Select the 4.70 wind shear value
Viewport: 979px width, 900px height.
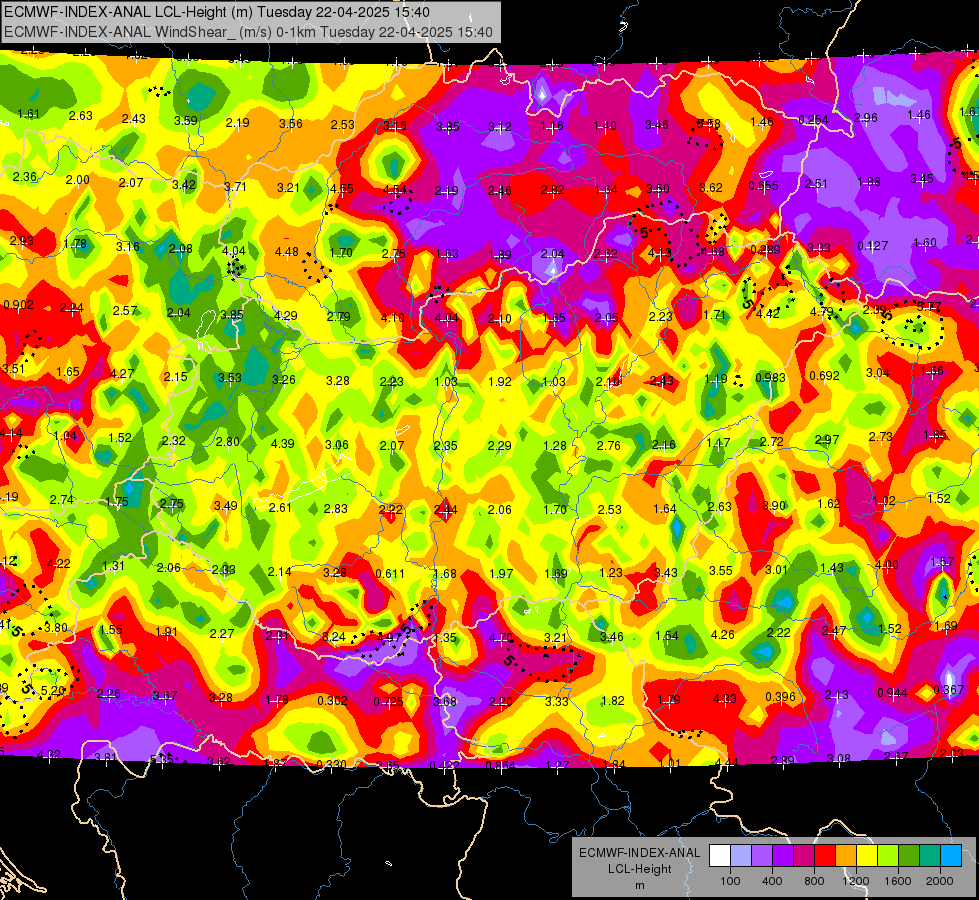[501, 638]
